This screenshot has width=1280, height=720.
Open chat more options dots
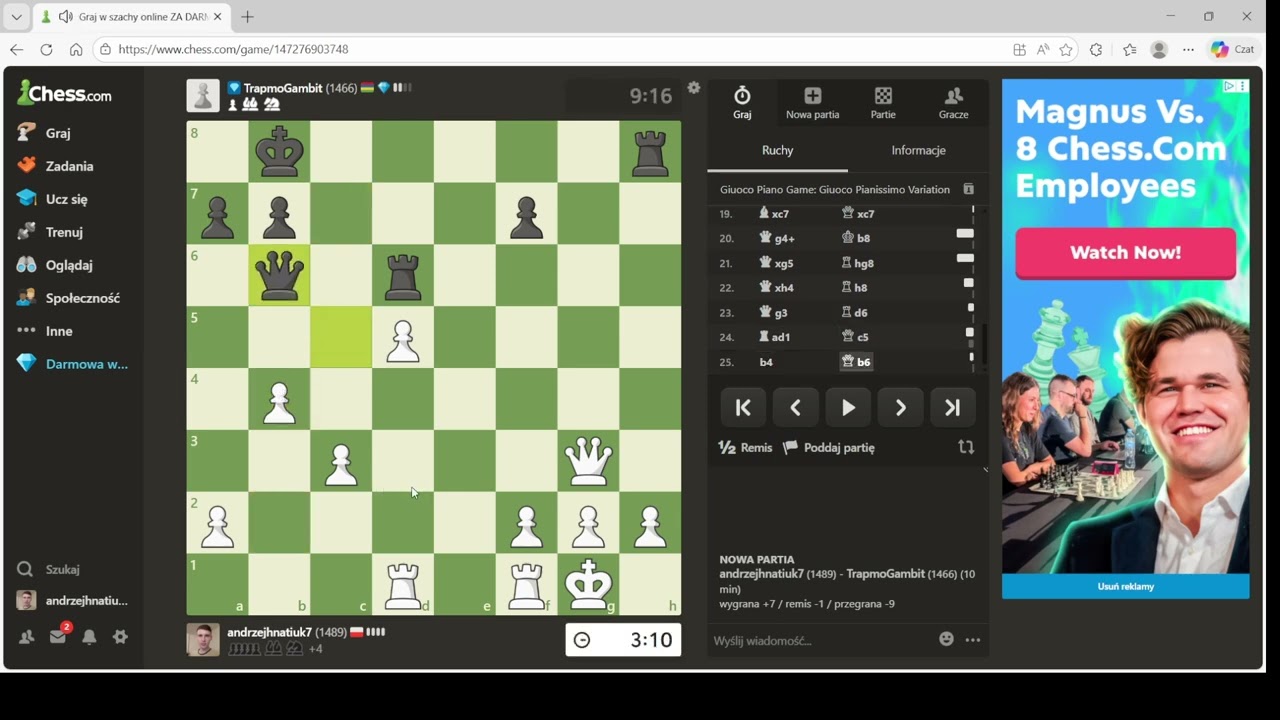[972, 640]
